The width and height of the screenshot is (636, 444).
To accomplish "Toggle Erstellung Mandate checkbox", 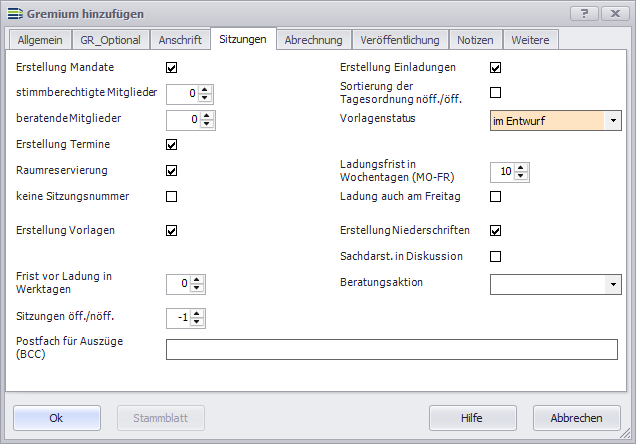I will [171, 68].
